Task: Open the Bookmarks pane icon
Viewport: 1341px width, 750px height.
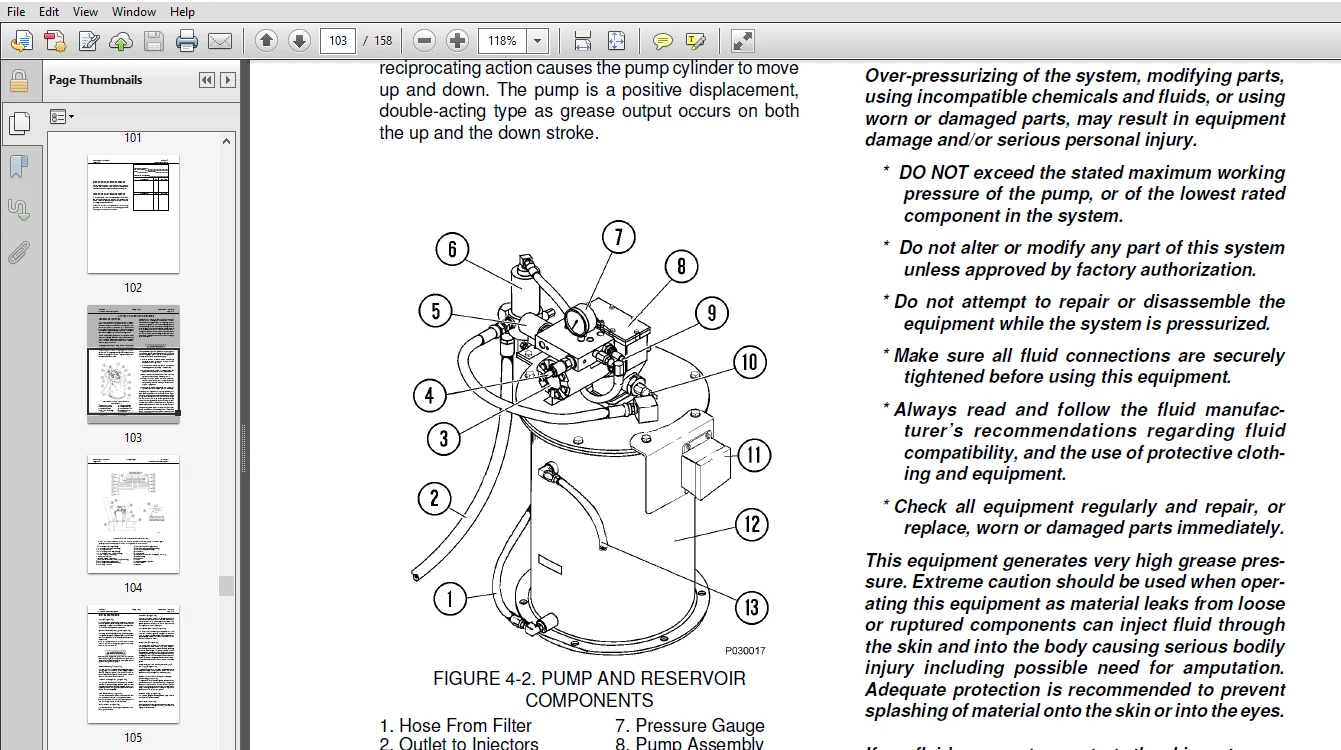Action: (18, 166)
